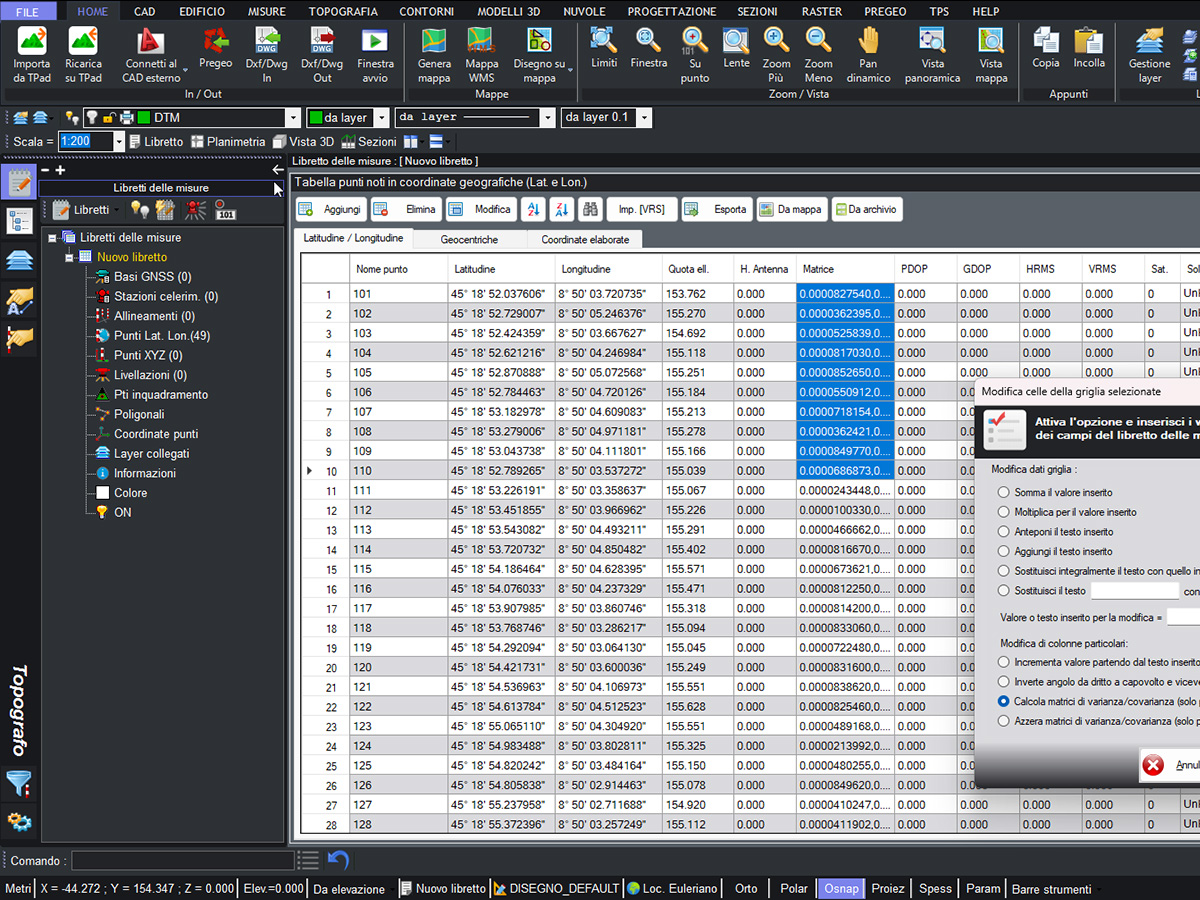Open the DTM layer dropdown
Screen dimensions: 1200x900
coord(292,118)
